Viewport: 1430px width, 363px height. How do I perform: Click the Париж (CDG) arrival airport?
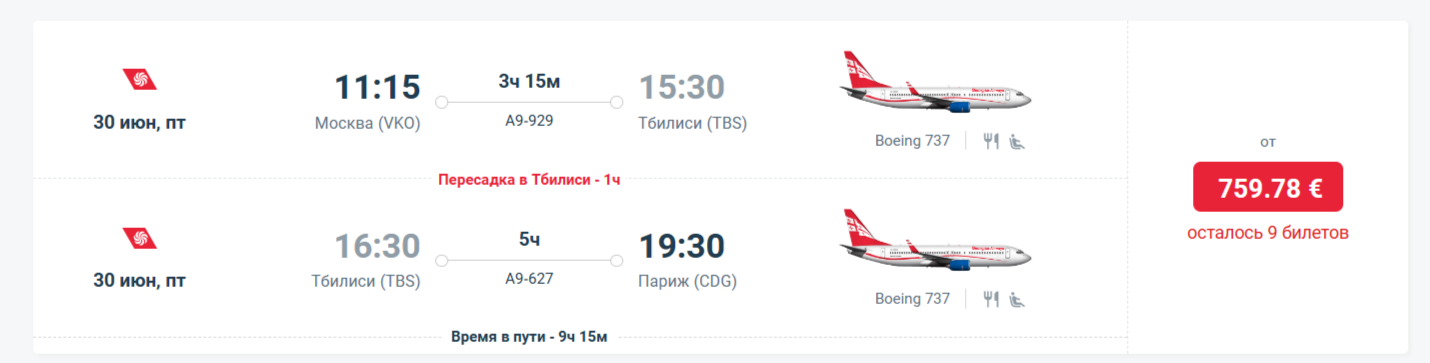(688, 282)
